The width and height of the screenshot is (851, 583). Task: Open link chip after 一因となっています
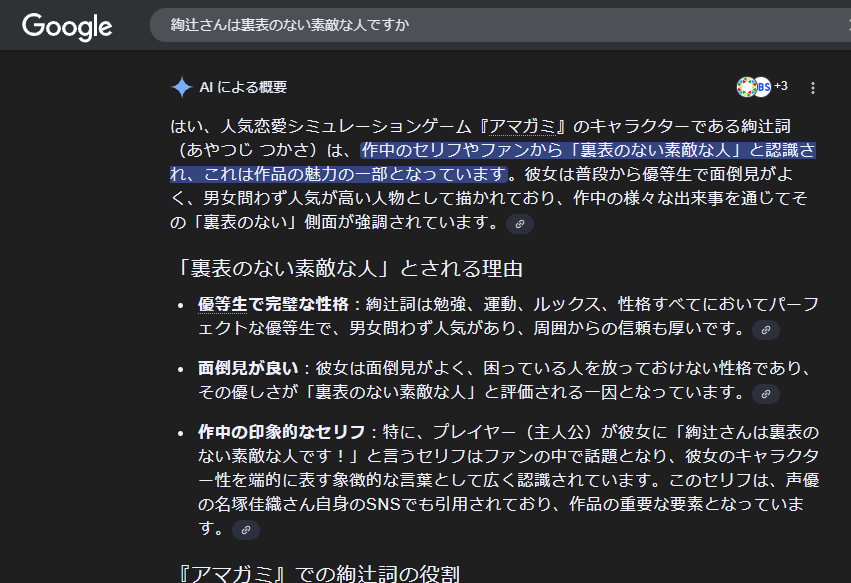(x=766, y=394)
